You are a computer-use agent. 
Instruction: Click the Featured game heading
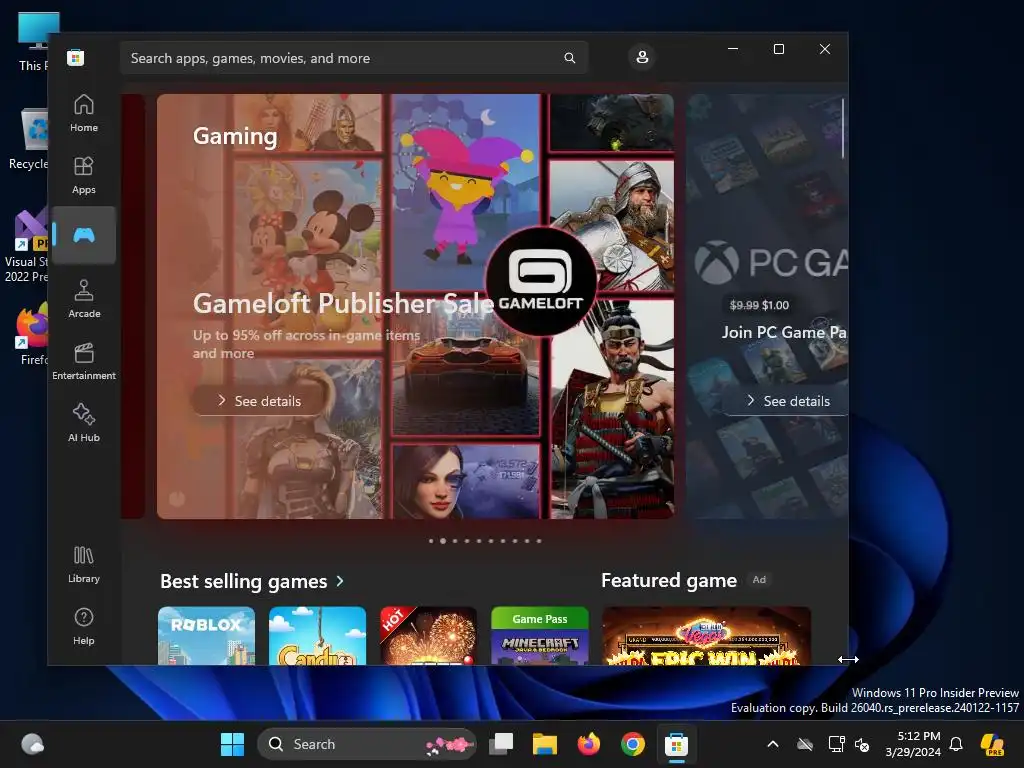[x=669, y=580]
